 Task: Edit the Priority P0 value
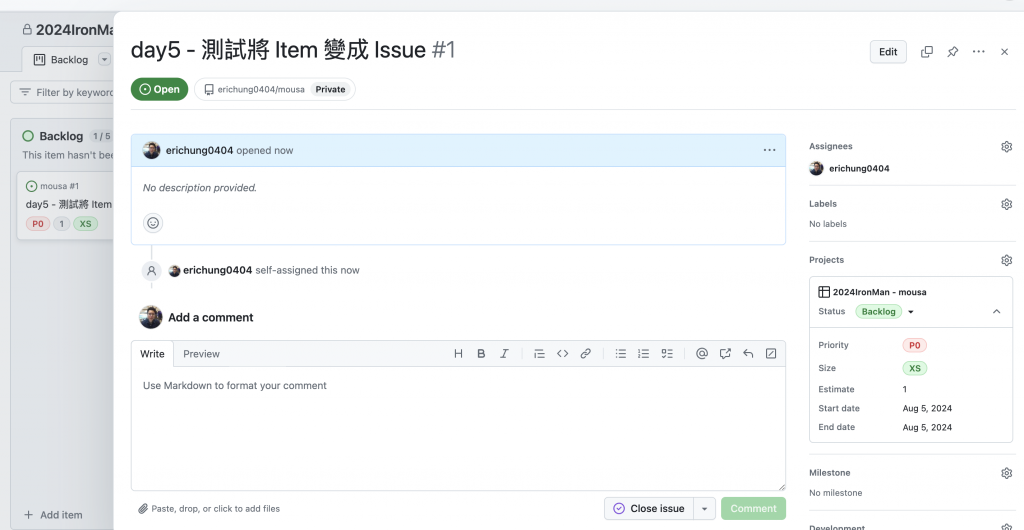(x=914, y=345)
